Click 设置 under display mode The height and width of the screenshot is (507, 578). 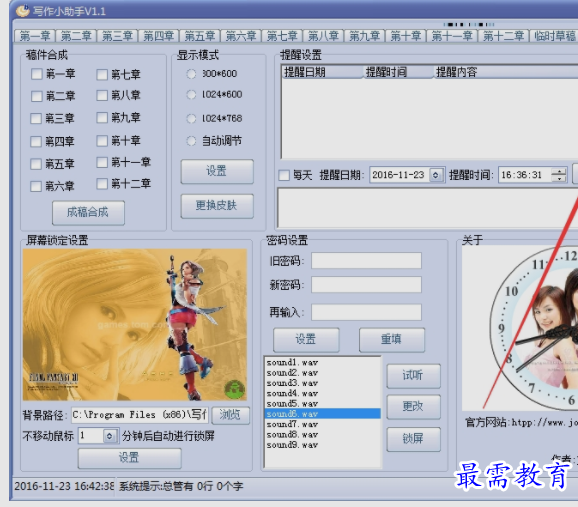click(217, 171)
